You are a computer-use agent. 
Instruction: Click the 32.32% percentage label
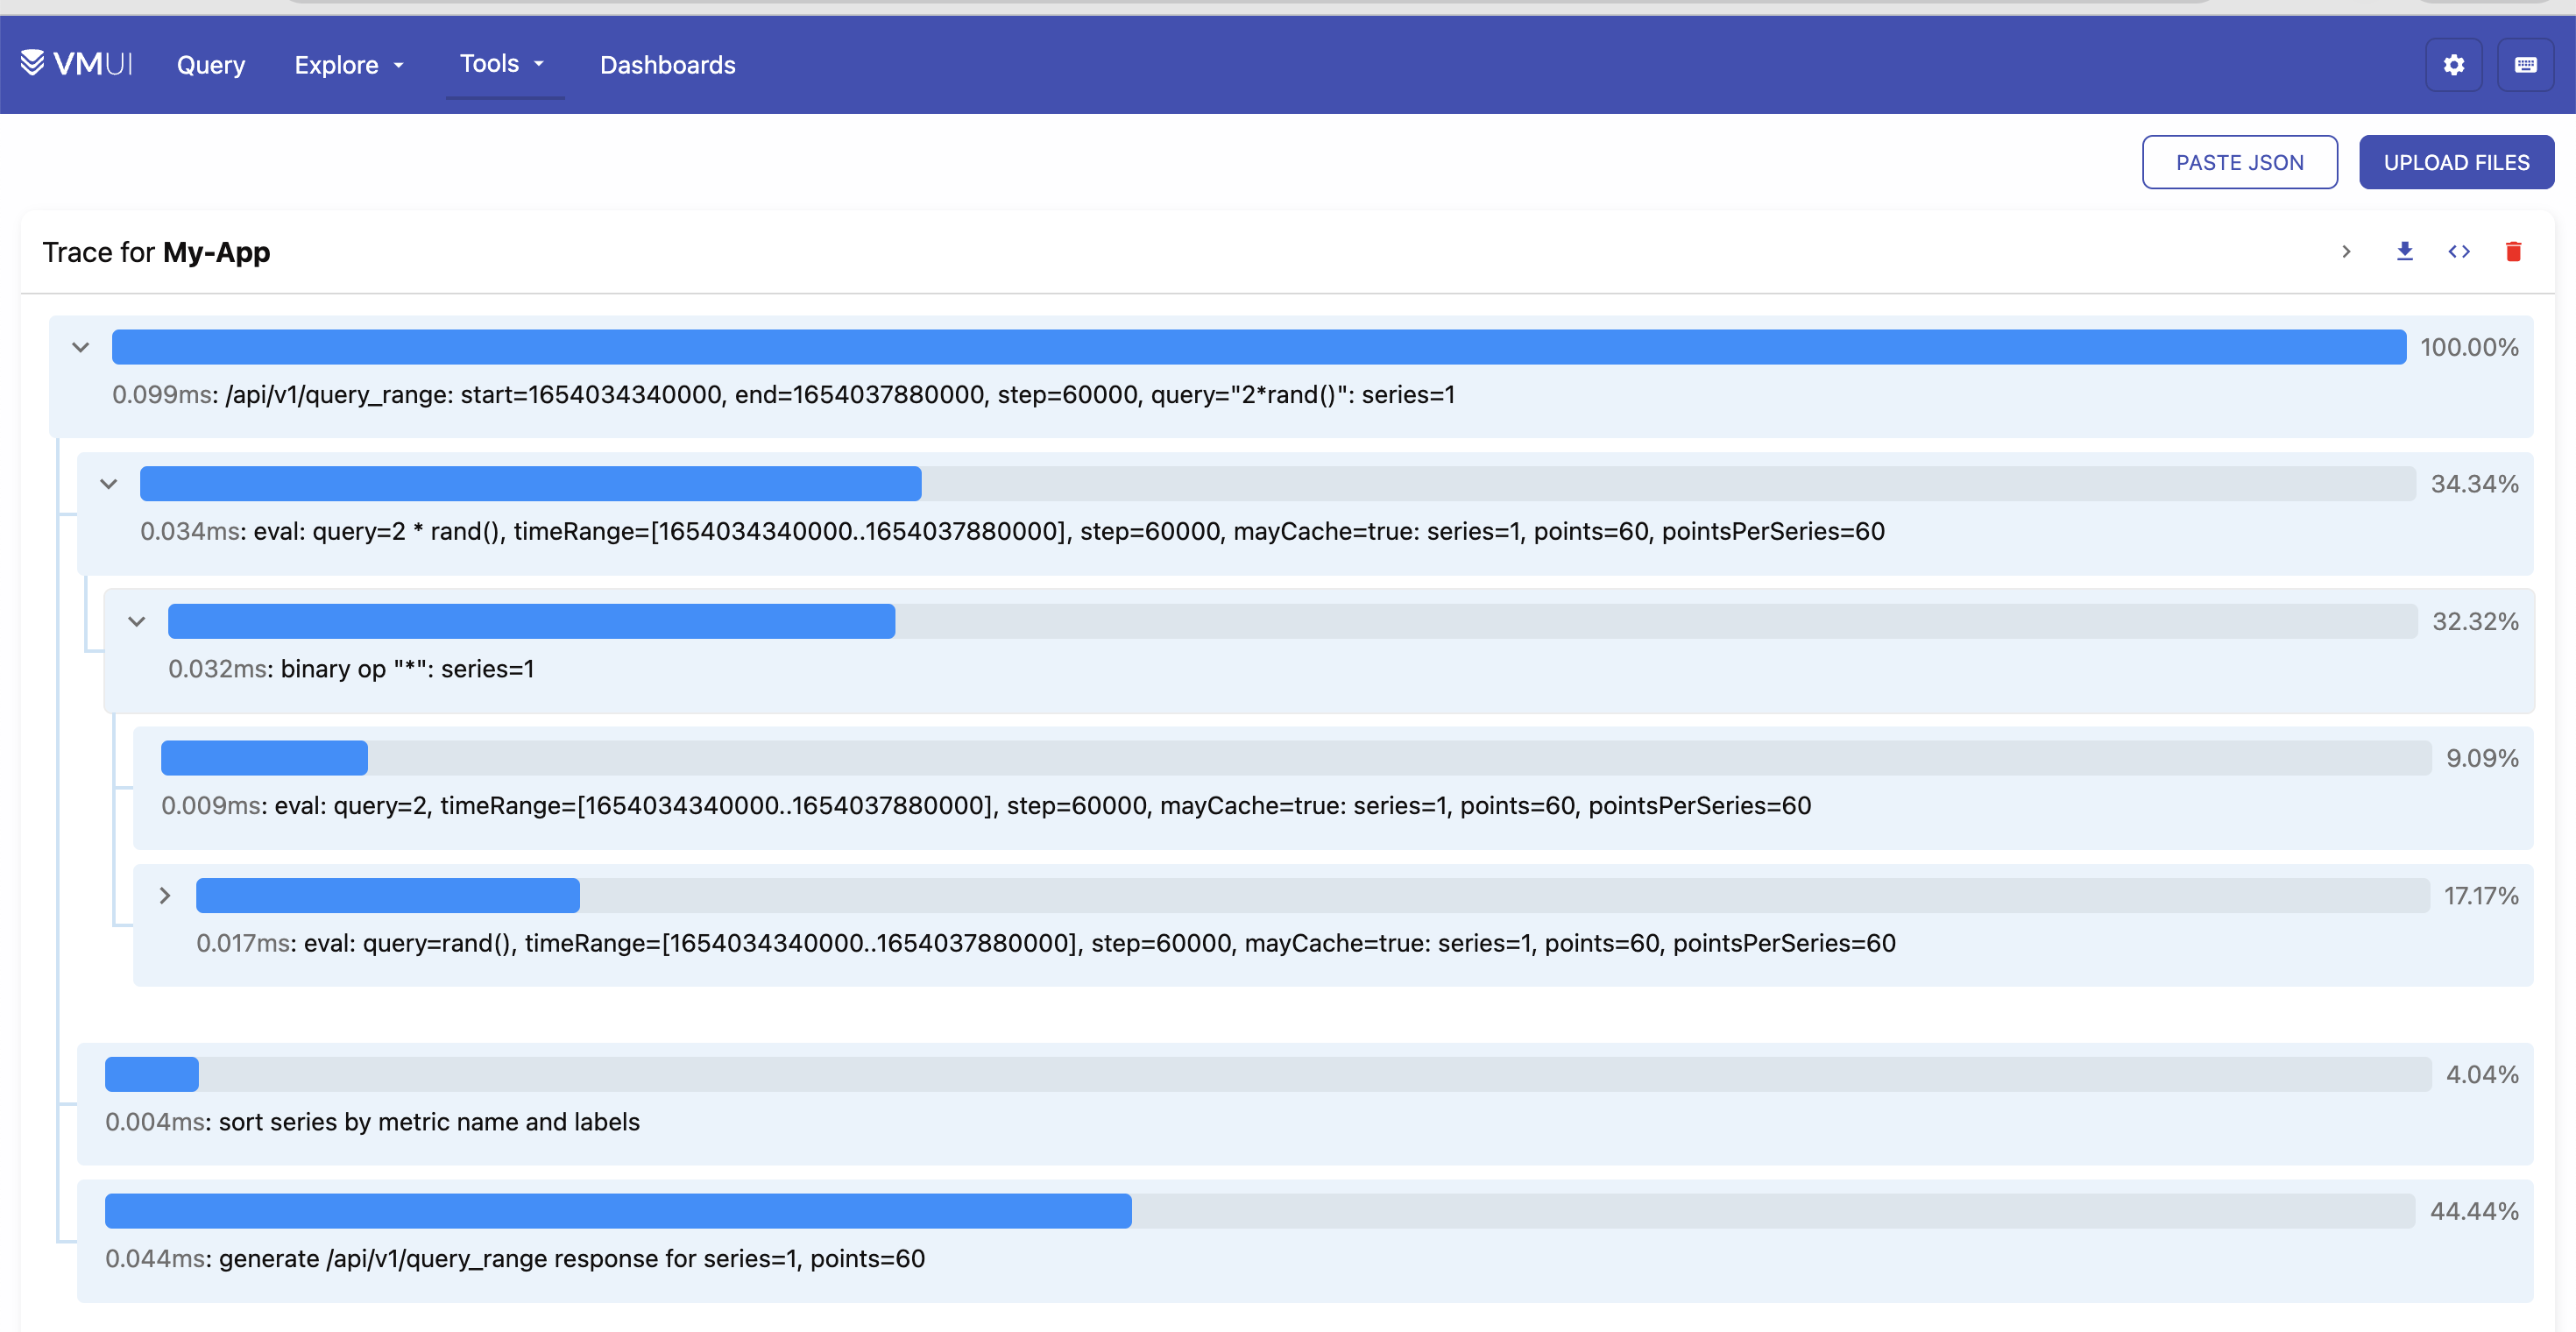2475,621
